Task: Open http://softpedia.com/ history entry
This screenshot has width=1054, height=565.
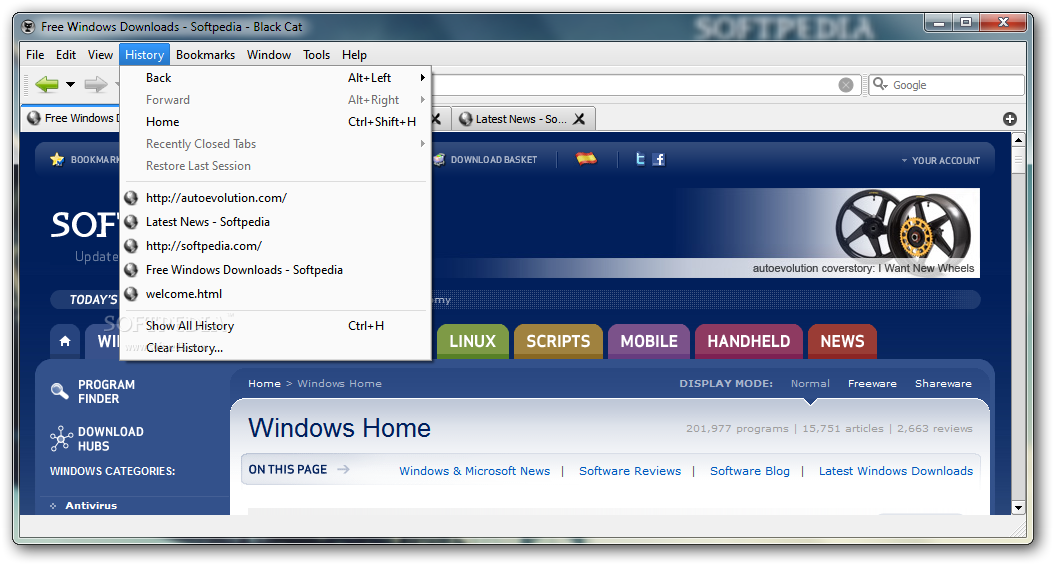Action: [x=276, y=246]
